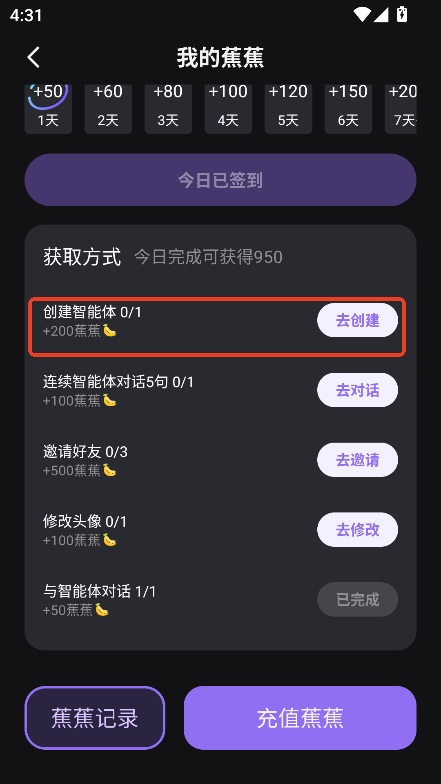Select the day 2 +60 reward tile
The width and height of the screenshot is (441, 784).
[x=108, y=109]
